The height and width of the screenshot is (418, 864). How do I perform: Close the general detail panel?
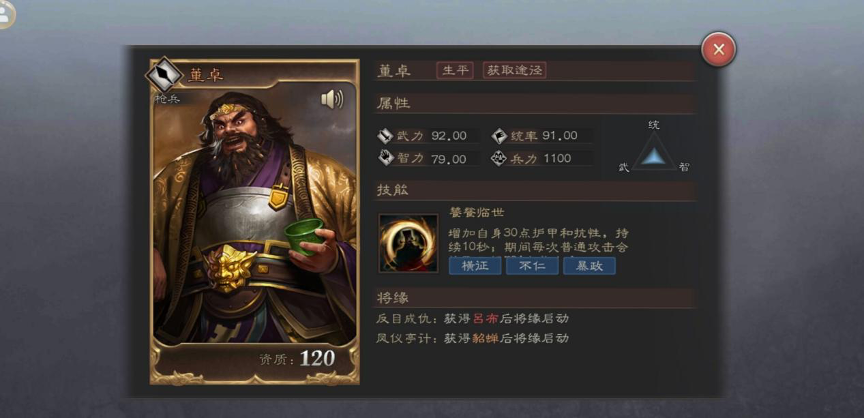[x=719, y=50]
